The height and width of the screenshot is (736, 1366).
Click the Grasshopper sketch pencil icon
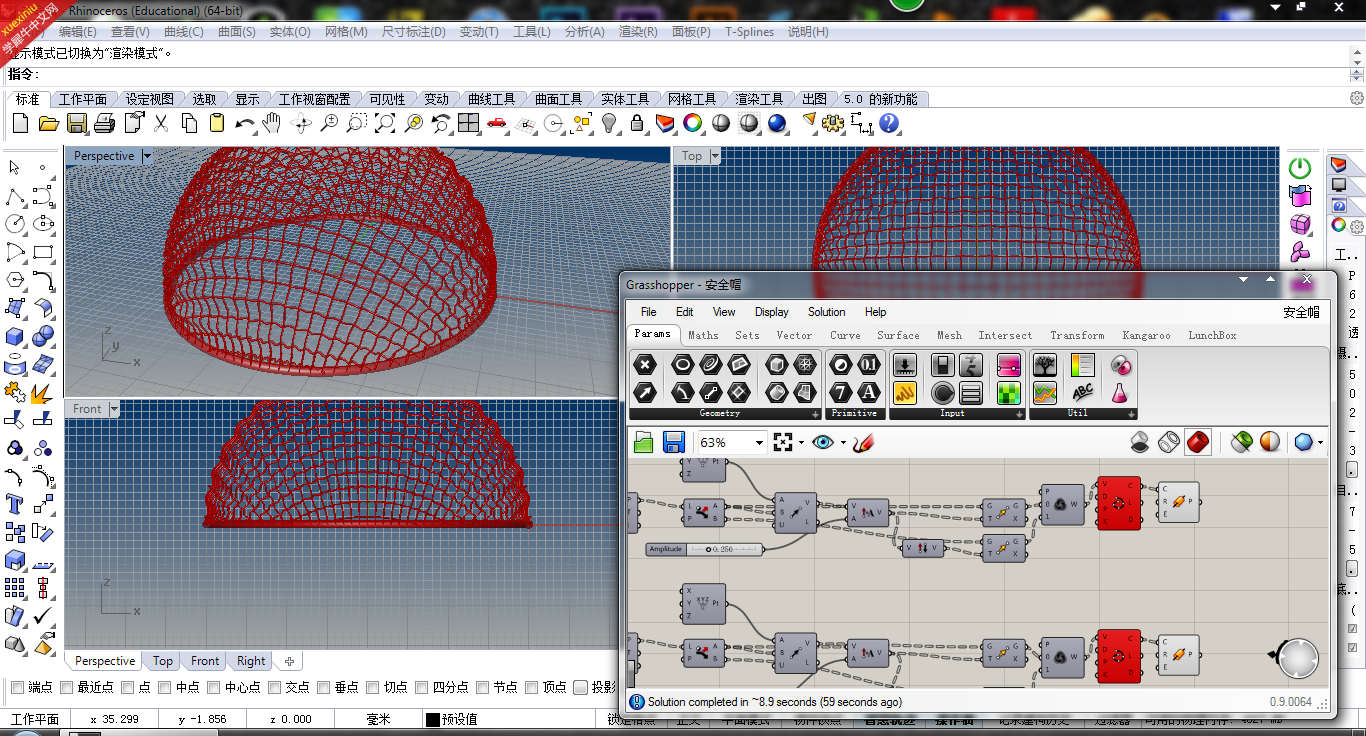coord(864,442)
